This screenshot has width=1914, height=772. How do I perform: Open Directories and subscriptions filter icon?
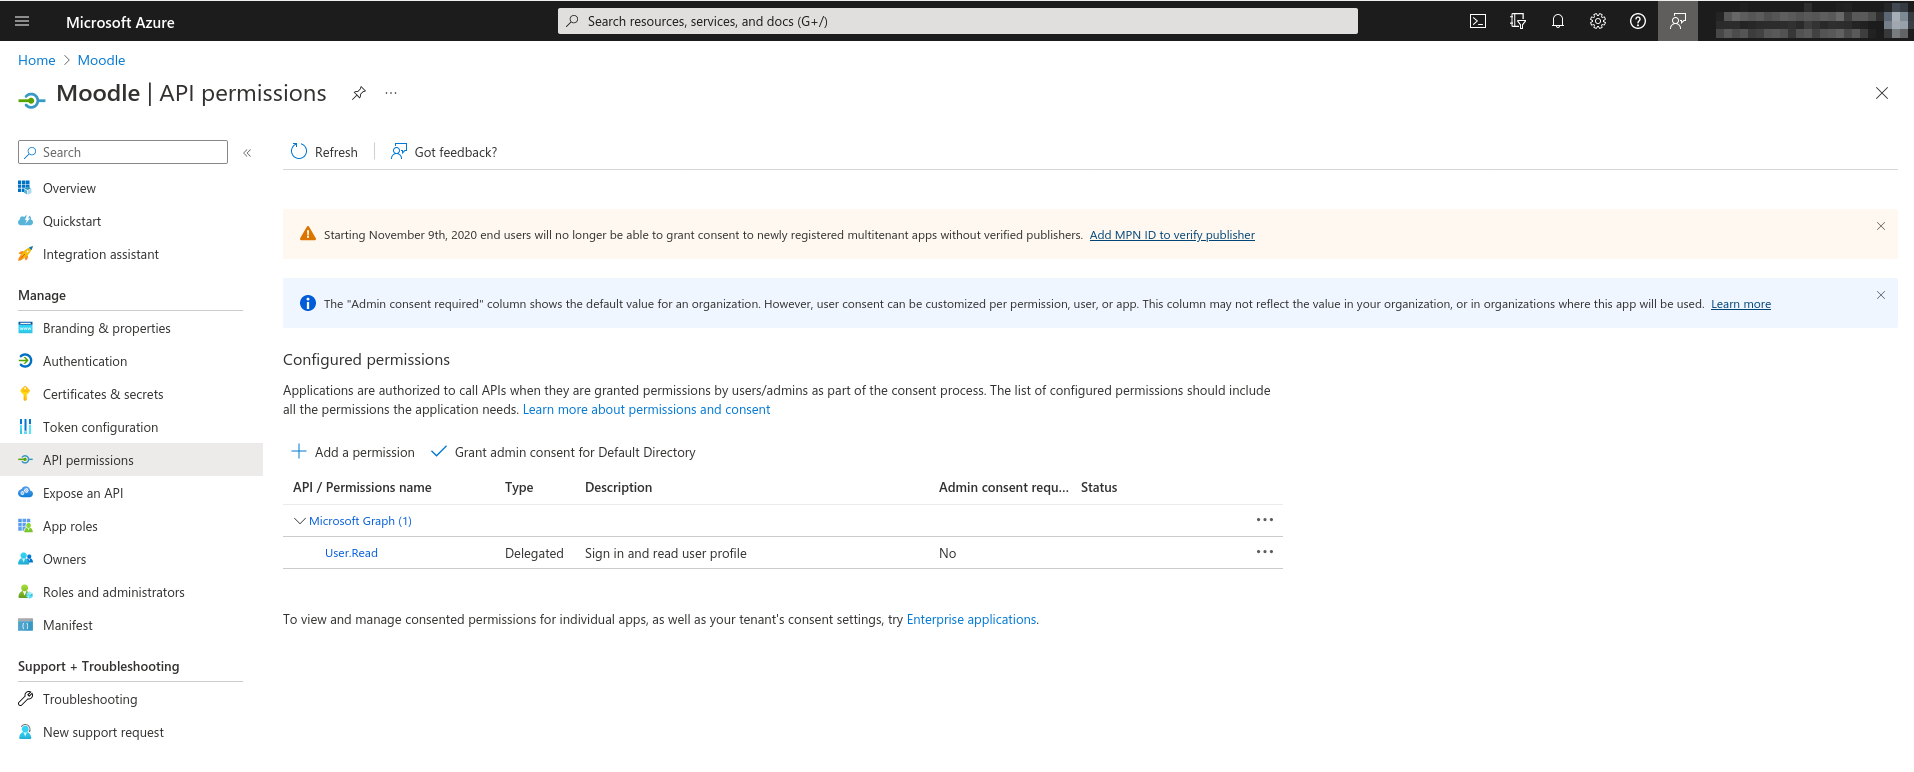click(x=1518, y=21)
